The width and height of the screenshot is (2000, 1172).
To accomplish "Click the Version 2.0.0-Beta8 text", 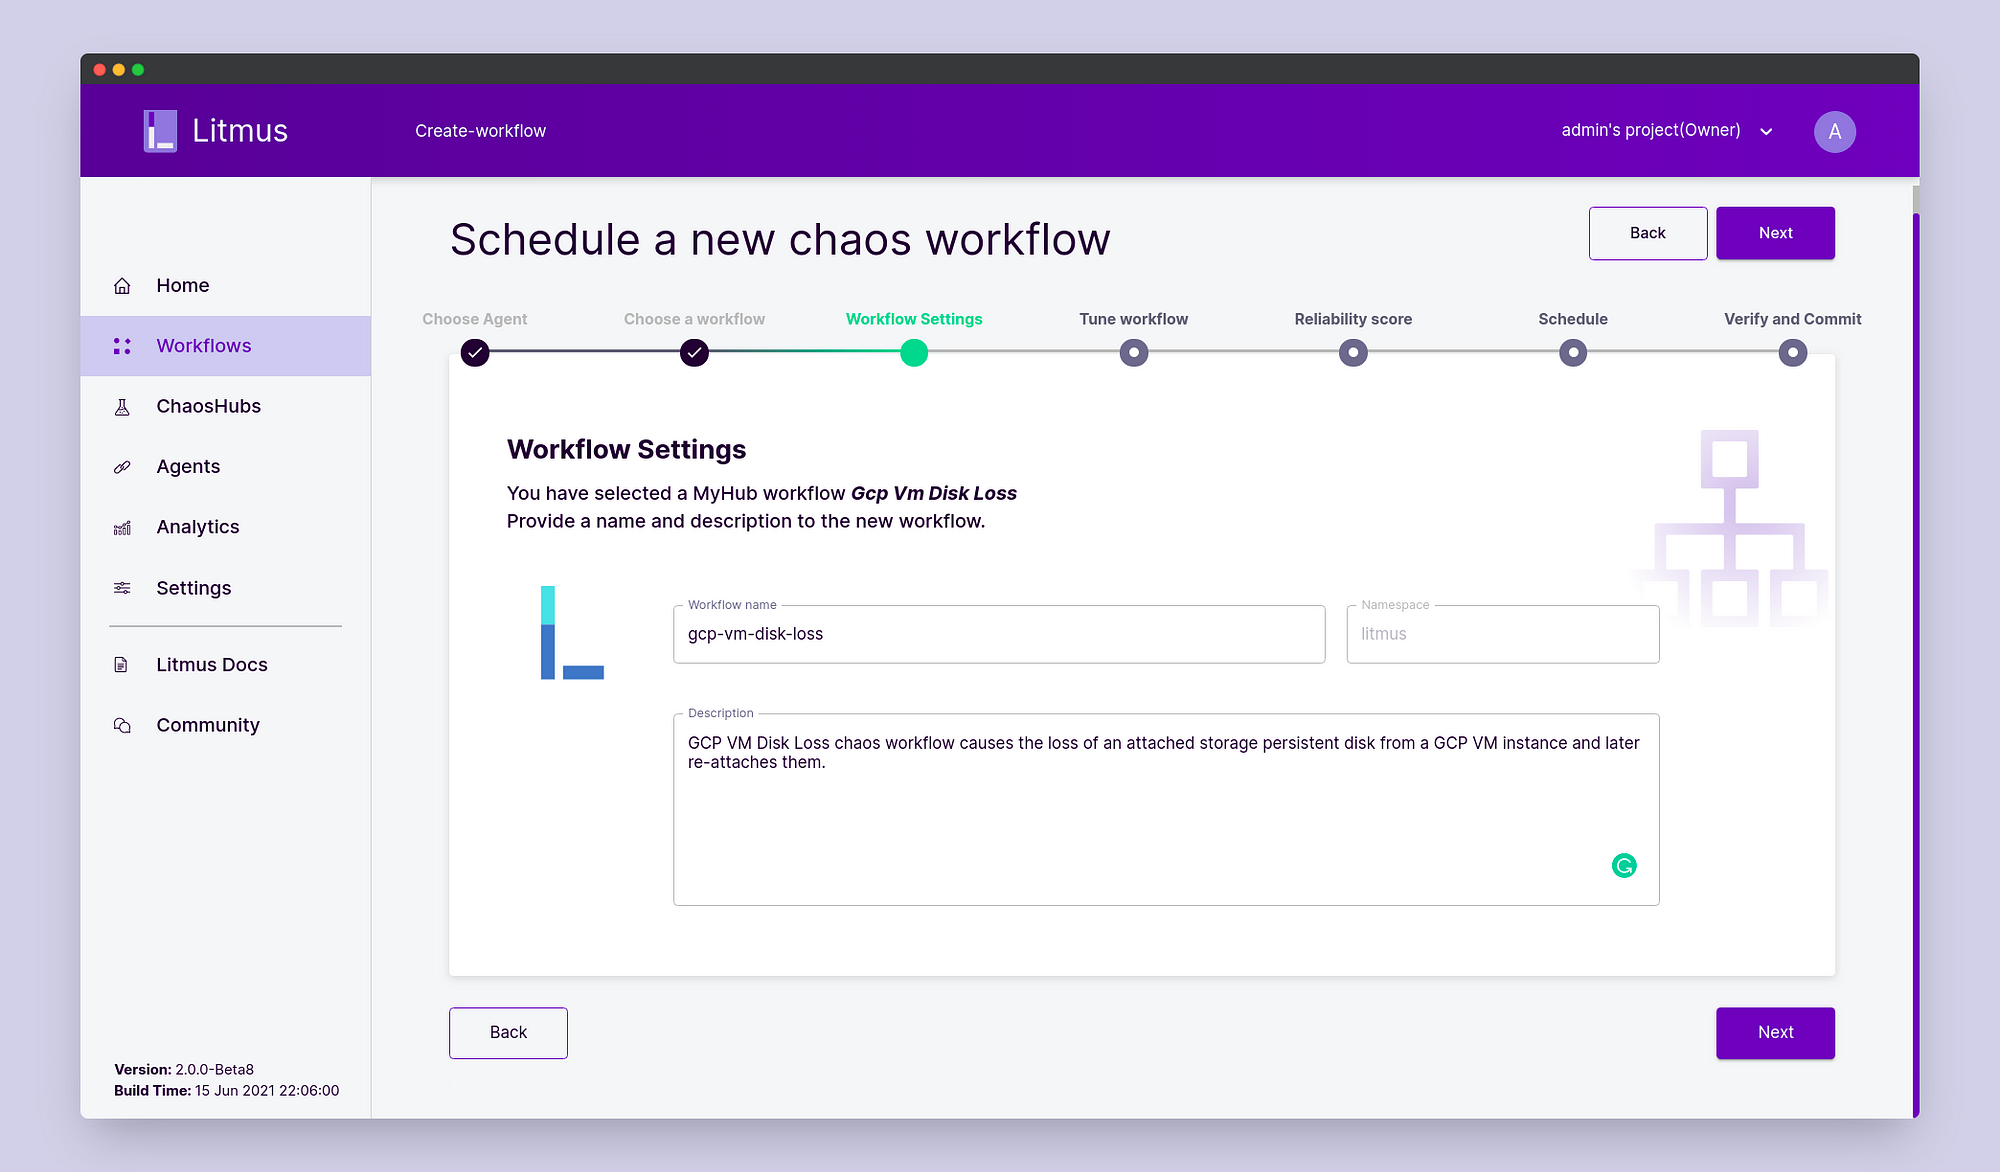I will 184,1070.
